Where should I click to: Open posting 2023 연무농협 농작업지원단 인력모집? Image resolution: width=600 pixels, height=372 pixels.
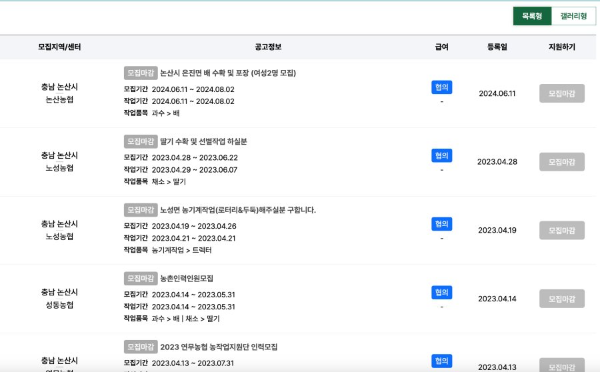tap(218, 347)
